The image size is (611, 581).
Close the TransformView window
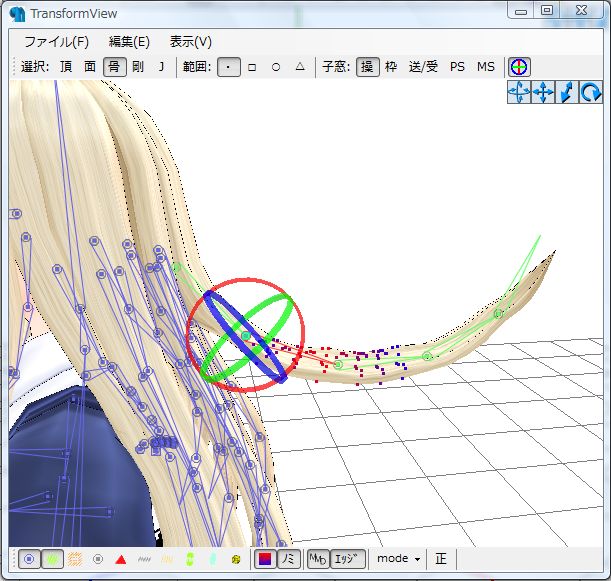(582, 11)
